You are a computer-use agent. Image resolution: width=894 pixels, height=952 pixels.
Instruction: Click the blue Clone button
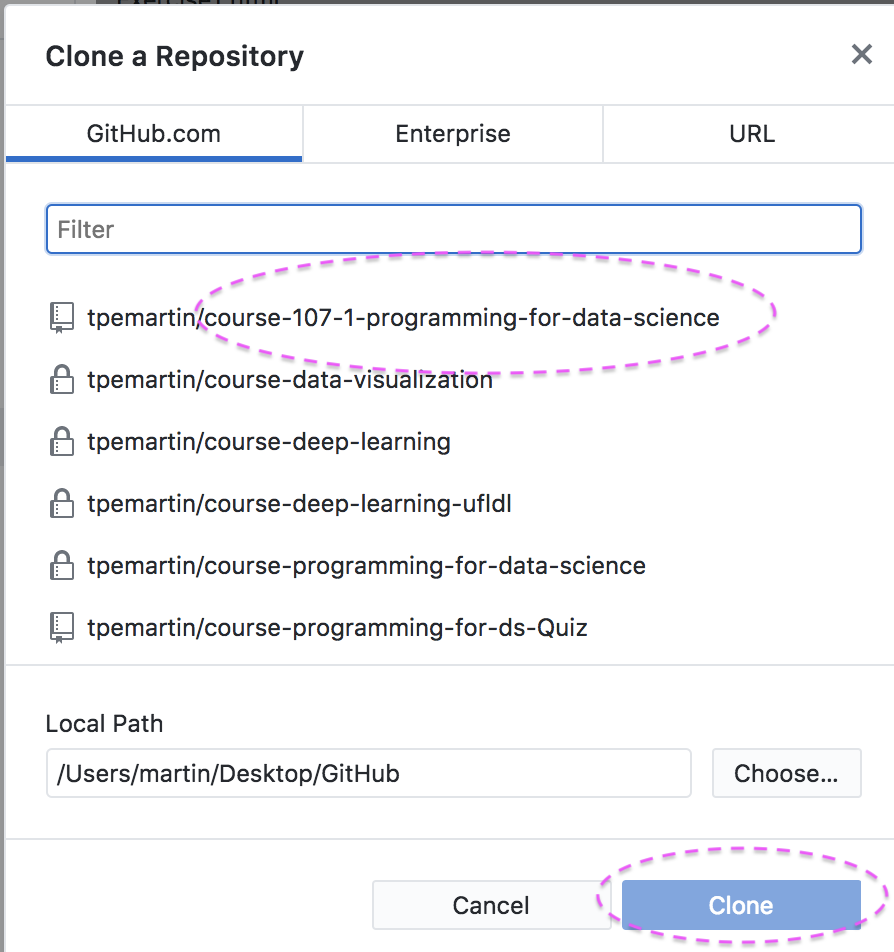tap(741, 905)
